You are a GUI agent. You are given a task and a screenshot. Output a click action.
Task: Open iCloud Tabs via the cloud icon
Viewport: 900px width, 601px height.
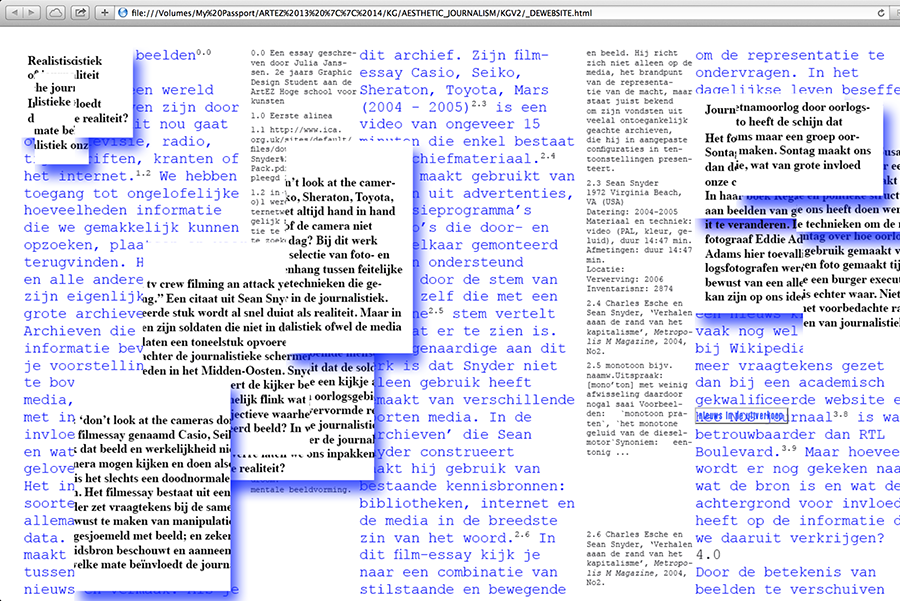(x=56, y=12)
